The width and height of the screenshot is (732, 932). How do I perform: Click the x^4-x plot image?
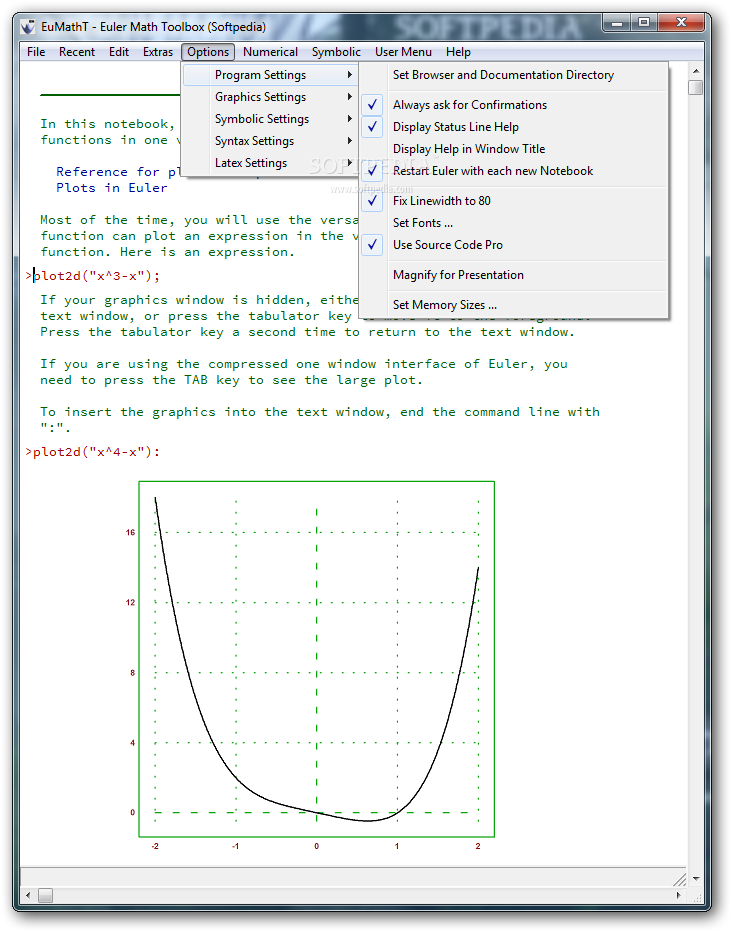(317, 659)
